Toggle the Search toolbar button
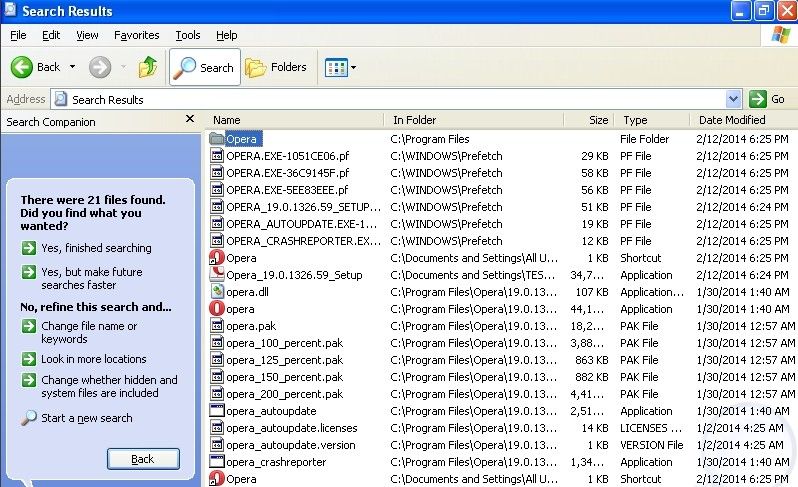The width and height of the screenshot is (798, 487). [205, 67]
